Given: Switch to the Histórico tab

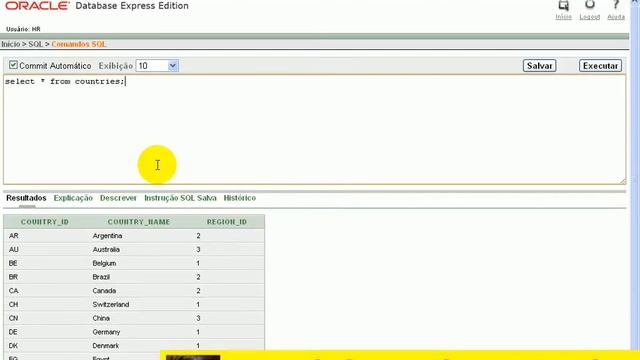Looking at the screenshot, I should tap(240, 198).
